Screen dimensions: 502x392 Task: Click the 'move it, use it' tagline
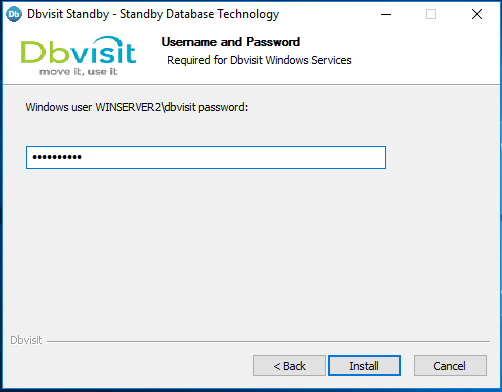click(x=78, y=72)
